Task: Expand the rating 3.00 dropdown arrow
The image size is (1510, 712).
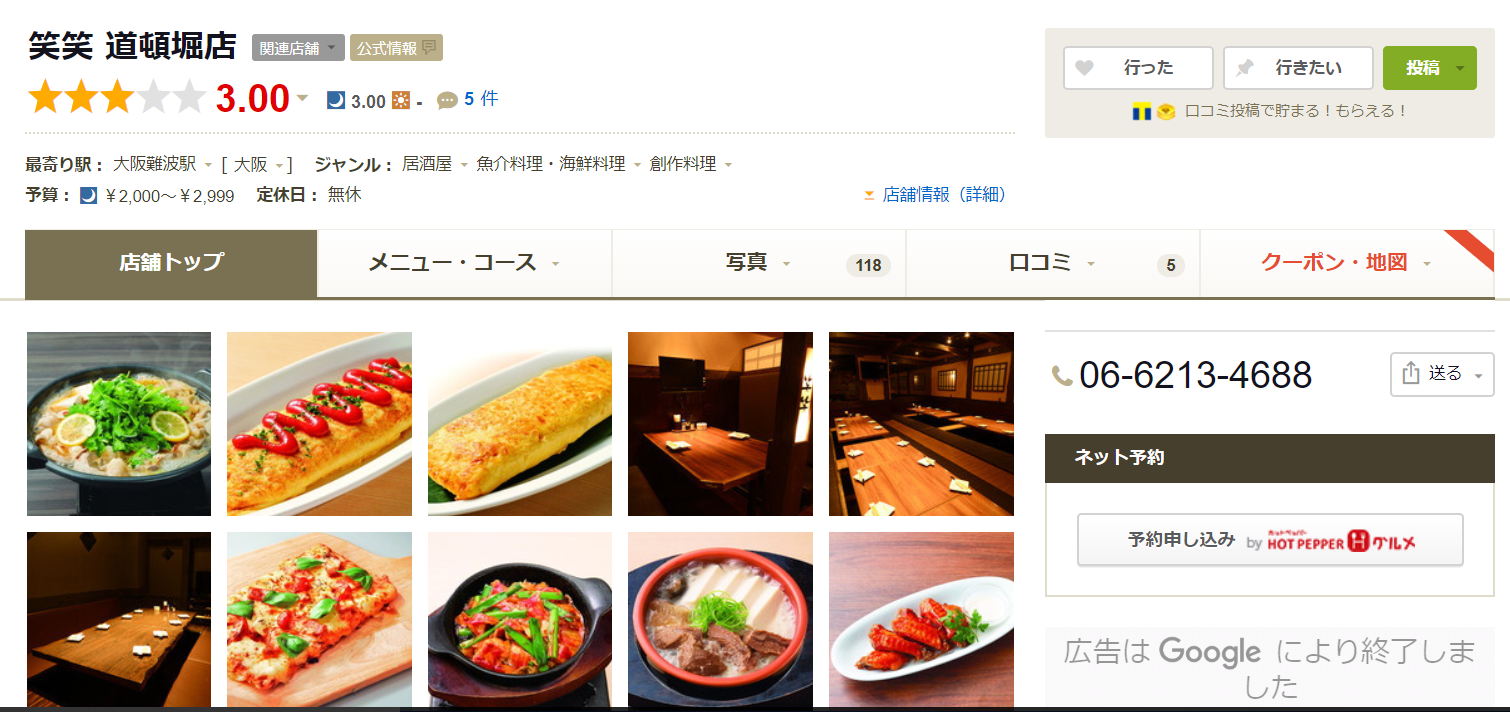Action: 302,98
